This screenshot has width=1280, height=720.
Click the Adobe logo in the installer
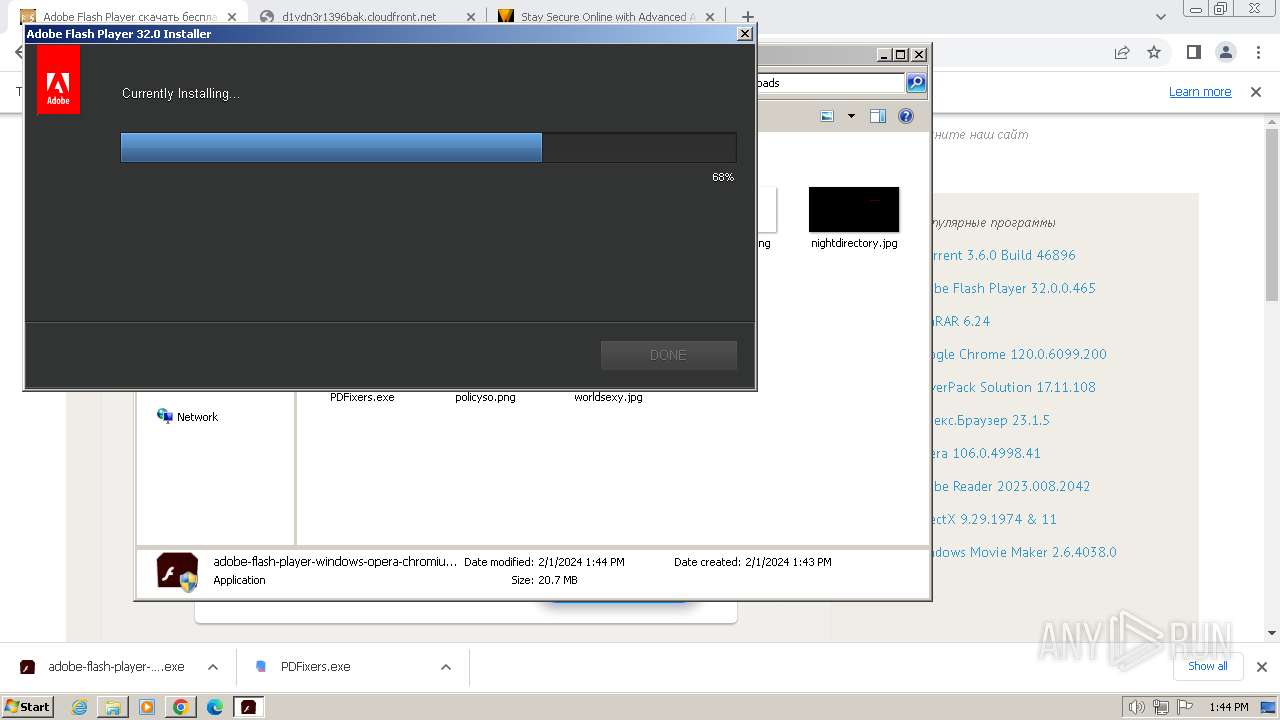tap(58, 80)
